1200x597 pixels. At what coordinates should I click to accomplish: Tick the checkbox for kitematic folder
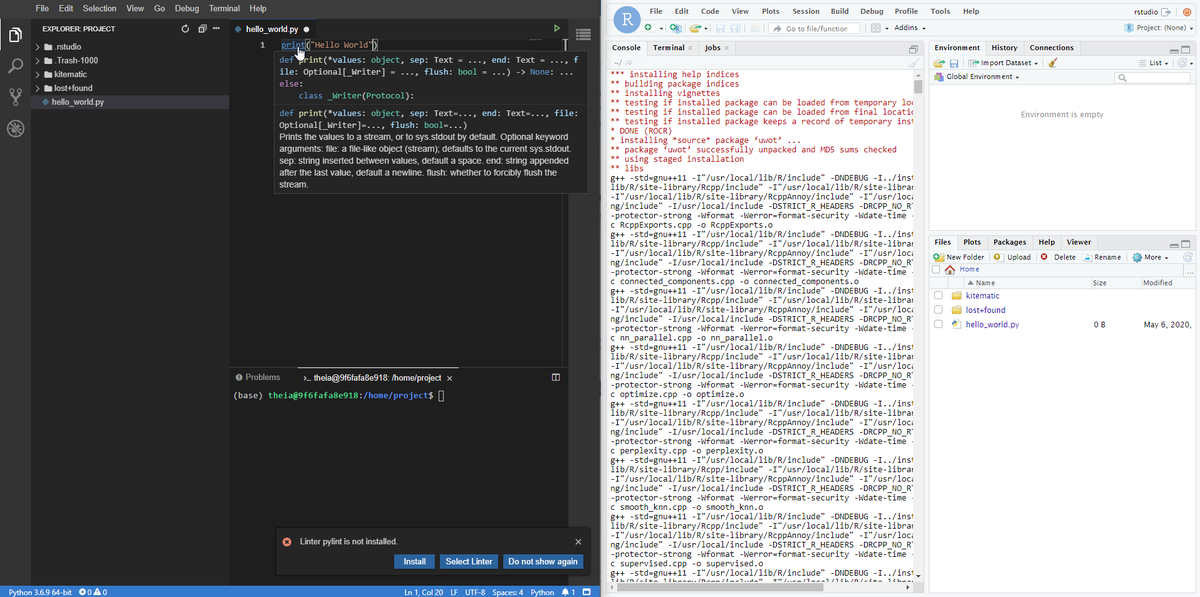point(938,296)
